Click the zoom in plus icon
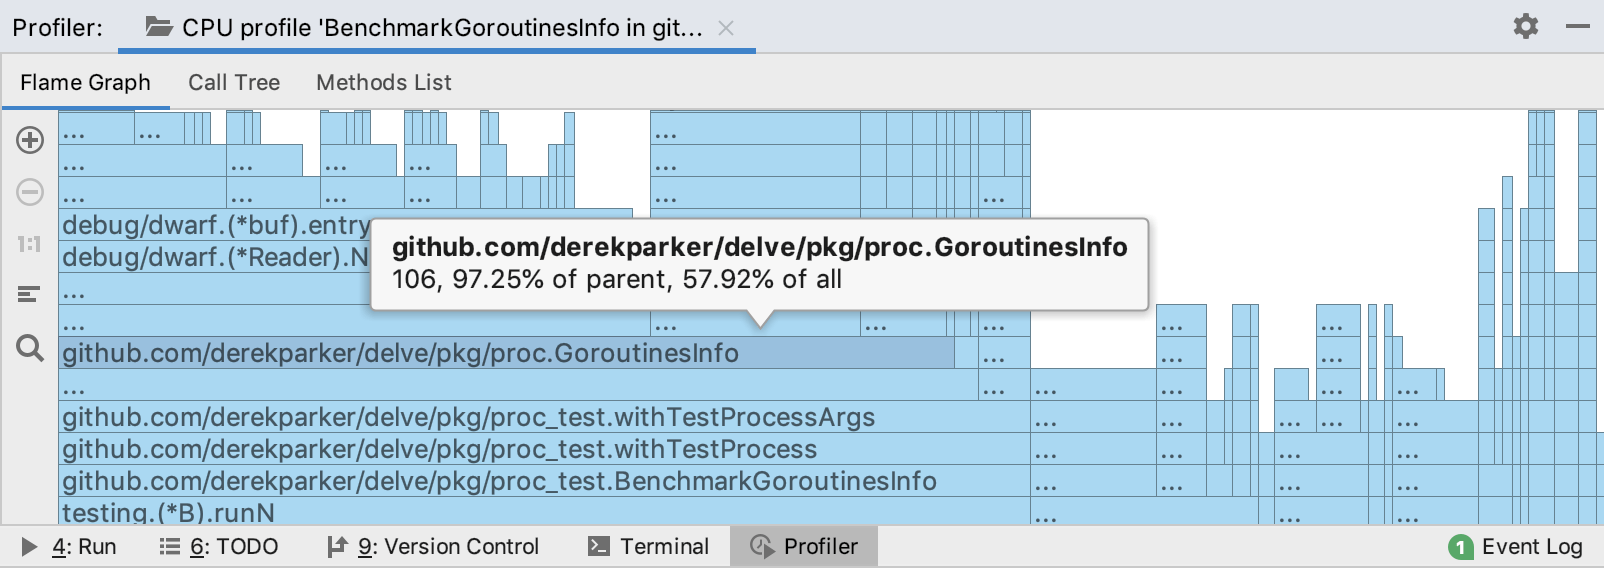Screen dimensions: 1604x568 [x=30, y=140]
